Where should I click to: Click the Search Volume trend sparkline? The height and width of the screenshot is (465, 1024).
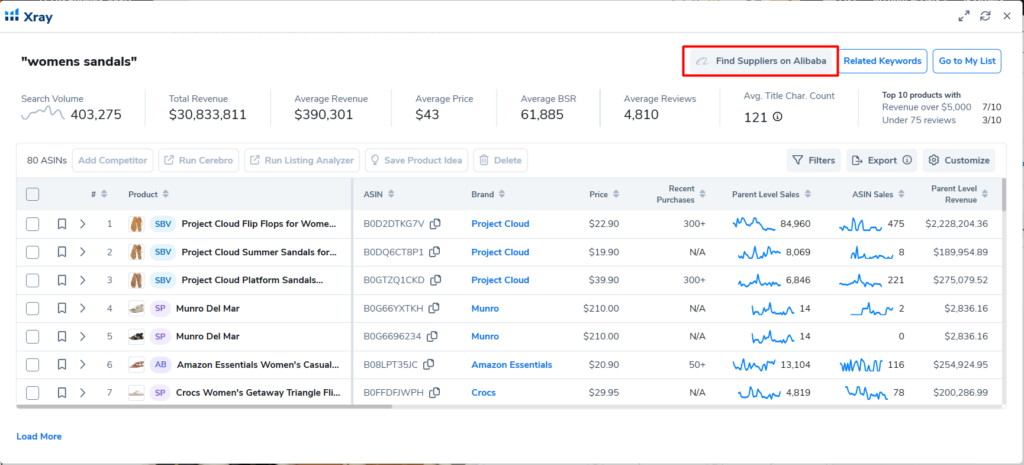pos(43,115)
